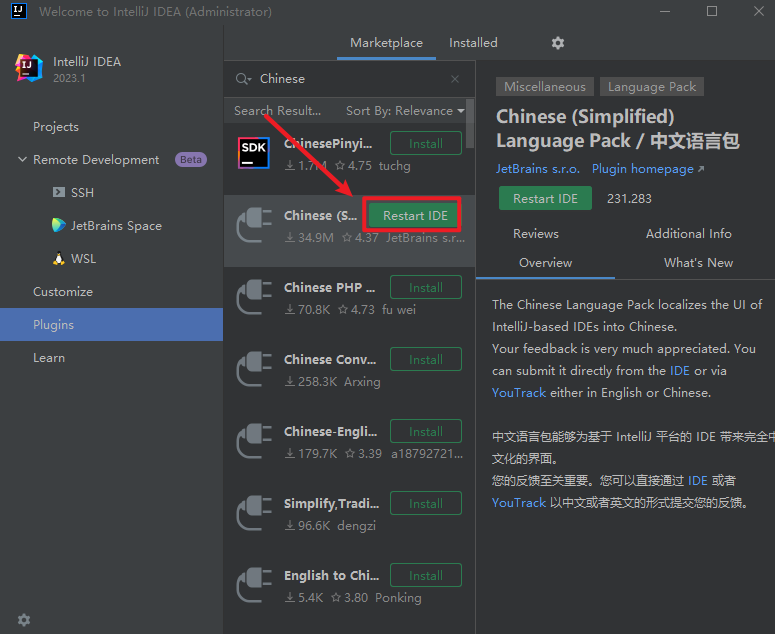The width and height of the screenshot is (775, 634).
Task: Open the Additional Info tab
Action: 689,234
